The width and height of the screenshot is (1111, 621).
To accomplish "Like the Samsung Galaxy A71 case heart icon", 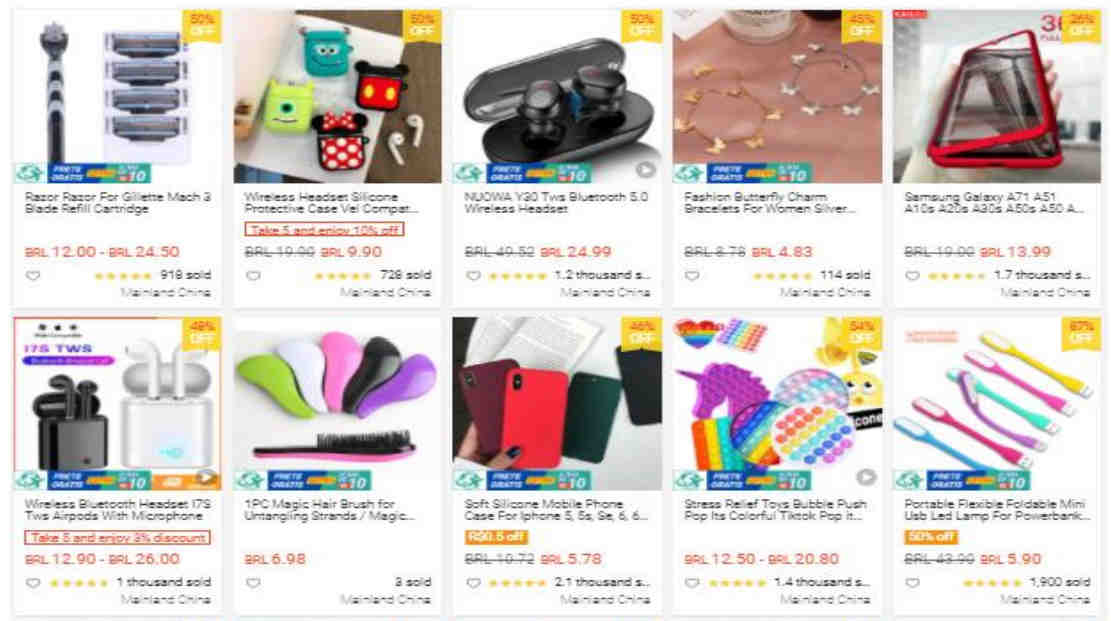I will 913,276.
